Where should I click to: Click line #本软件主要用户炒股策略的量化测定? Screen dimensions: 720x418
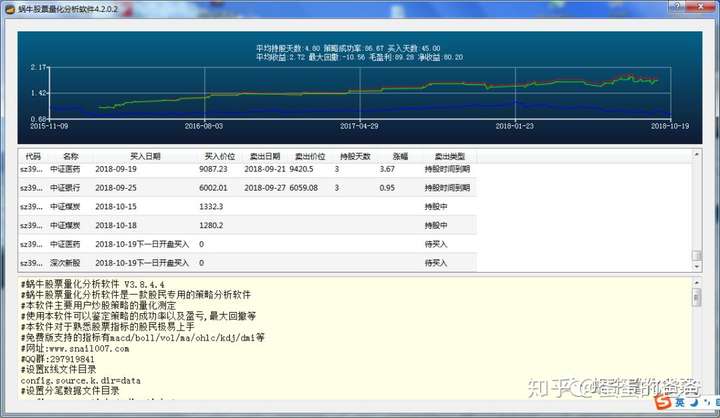pos(98,305)
